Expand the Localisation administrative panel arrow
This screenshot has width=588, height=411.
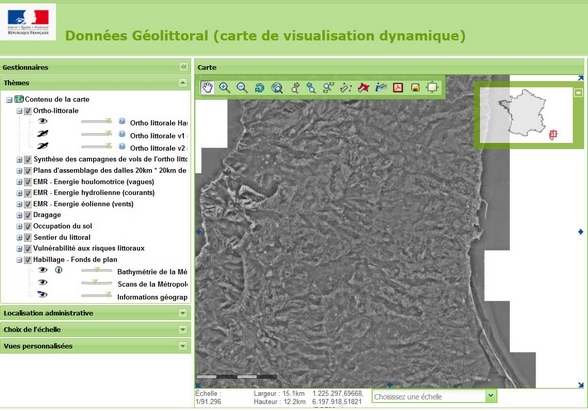pyautogui.click(x=183, y=313)
